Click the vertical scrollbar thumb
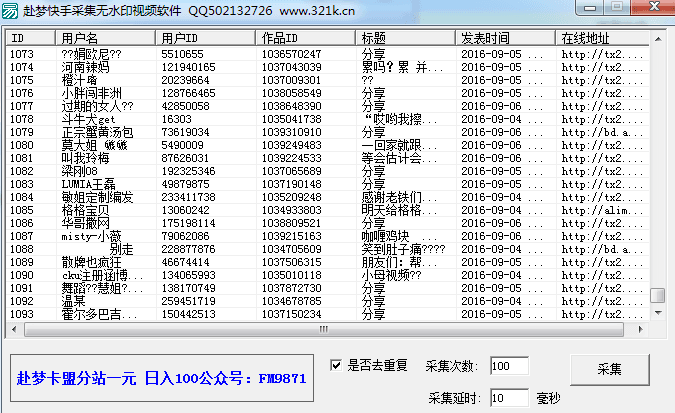675x413 pixels. (658, 295)
